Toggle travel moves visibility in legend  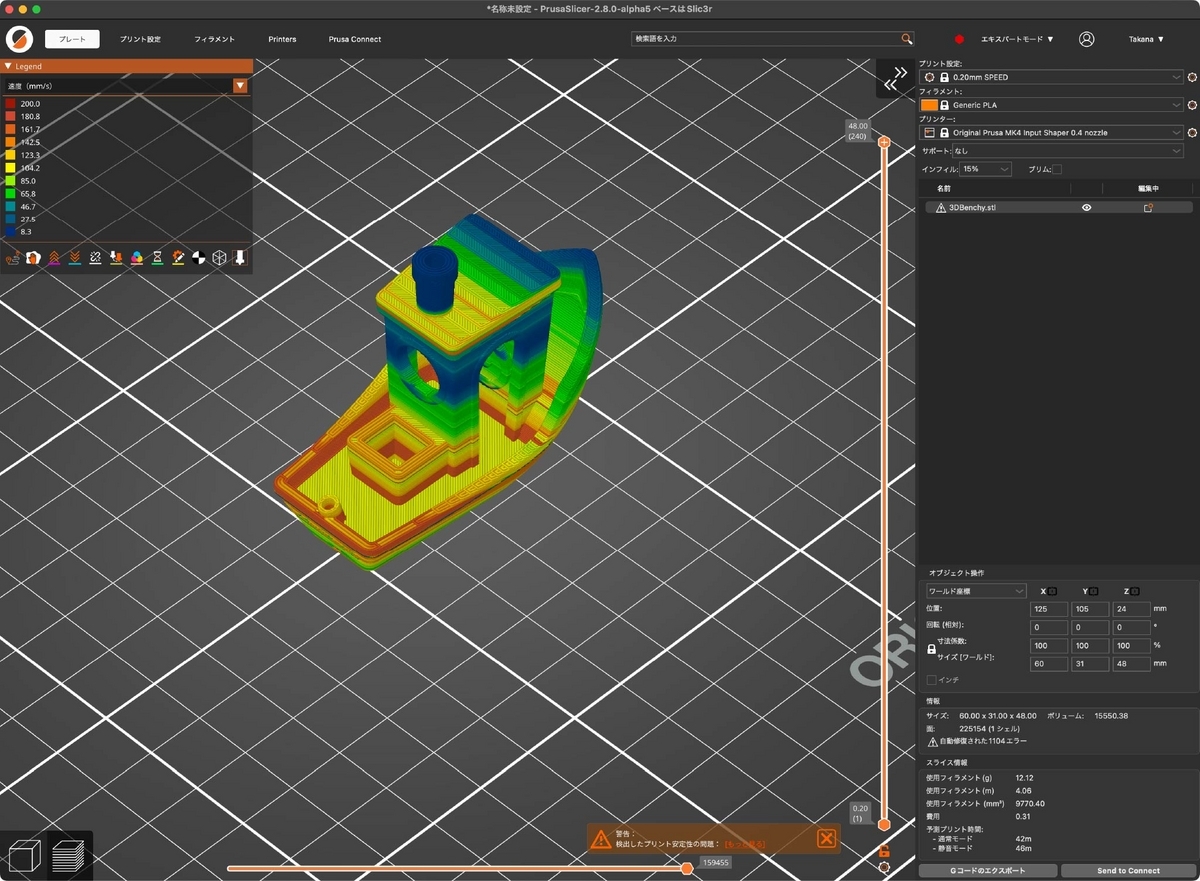click(13, 258)
